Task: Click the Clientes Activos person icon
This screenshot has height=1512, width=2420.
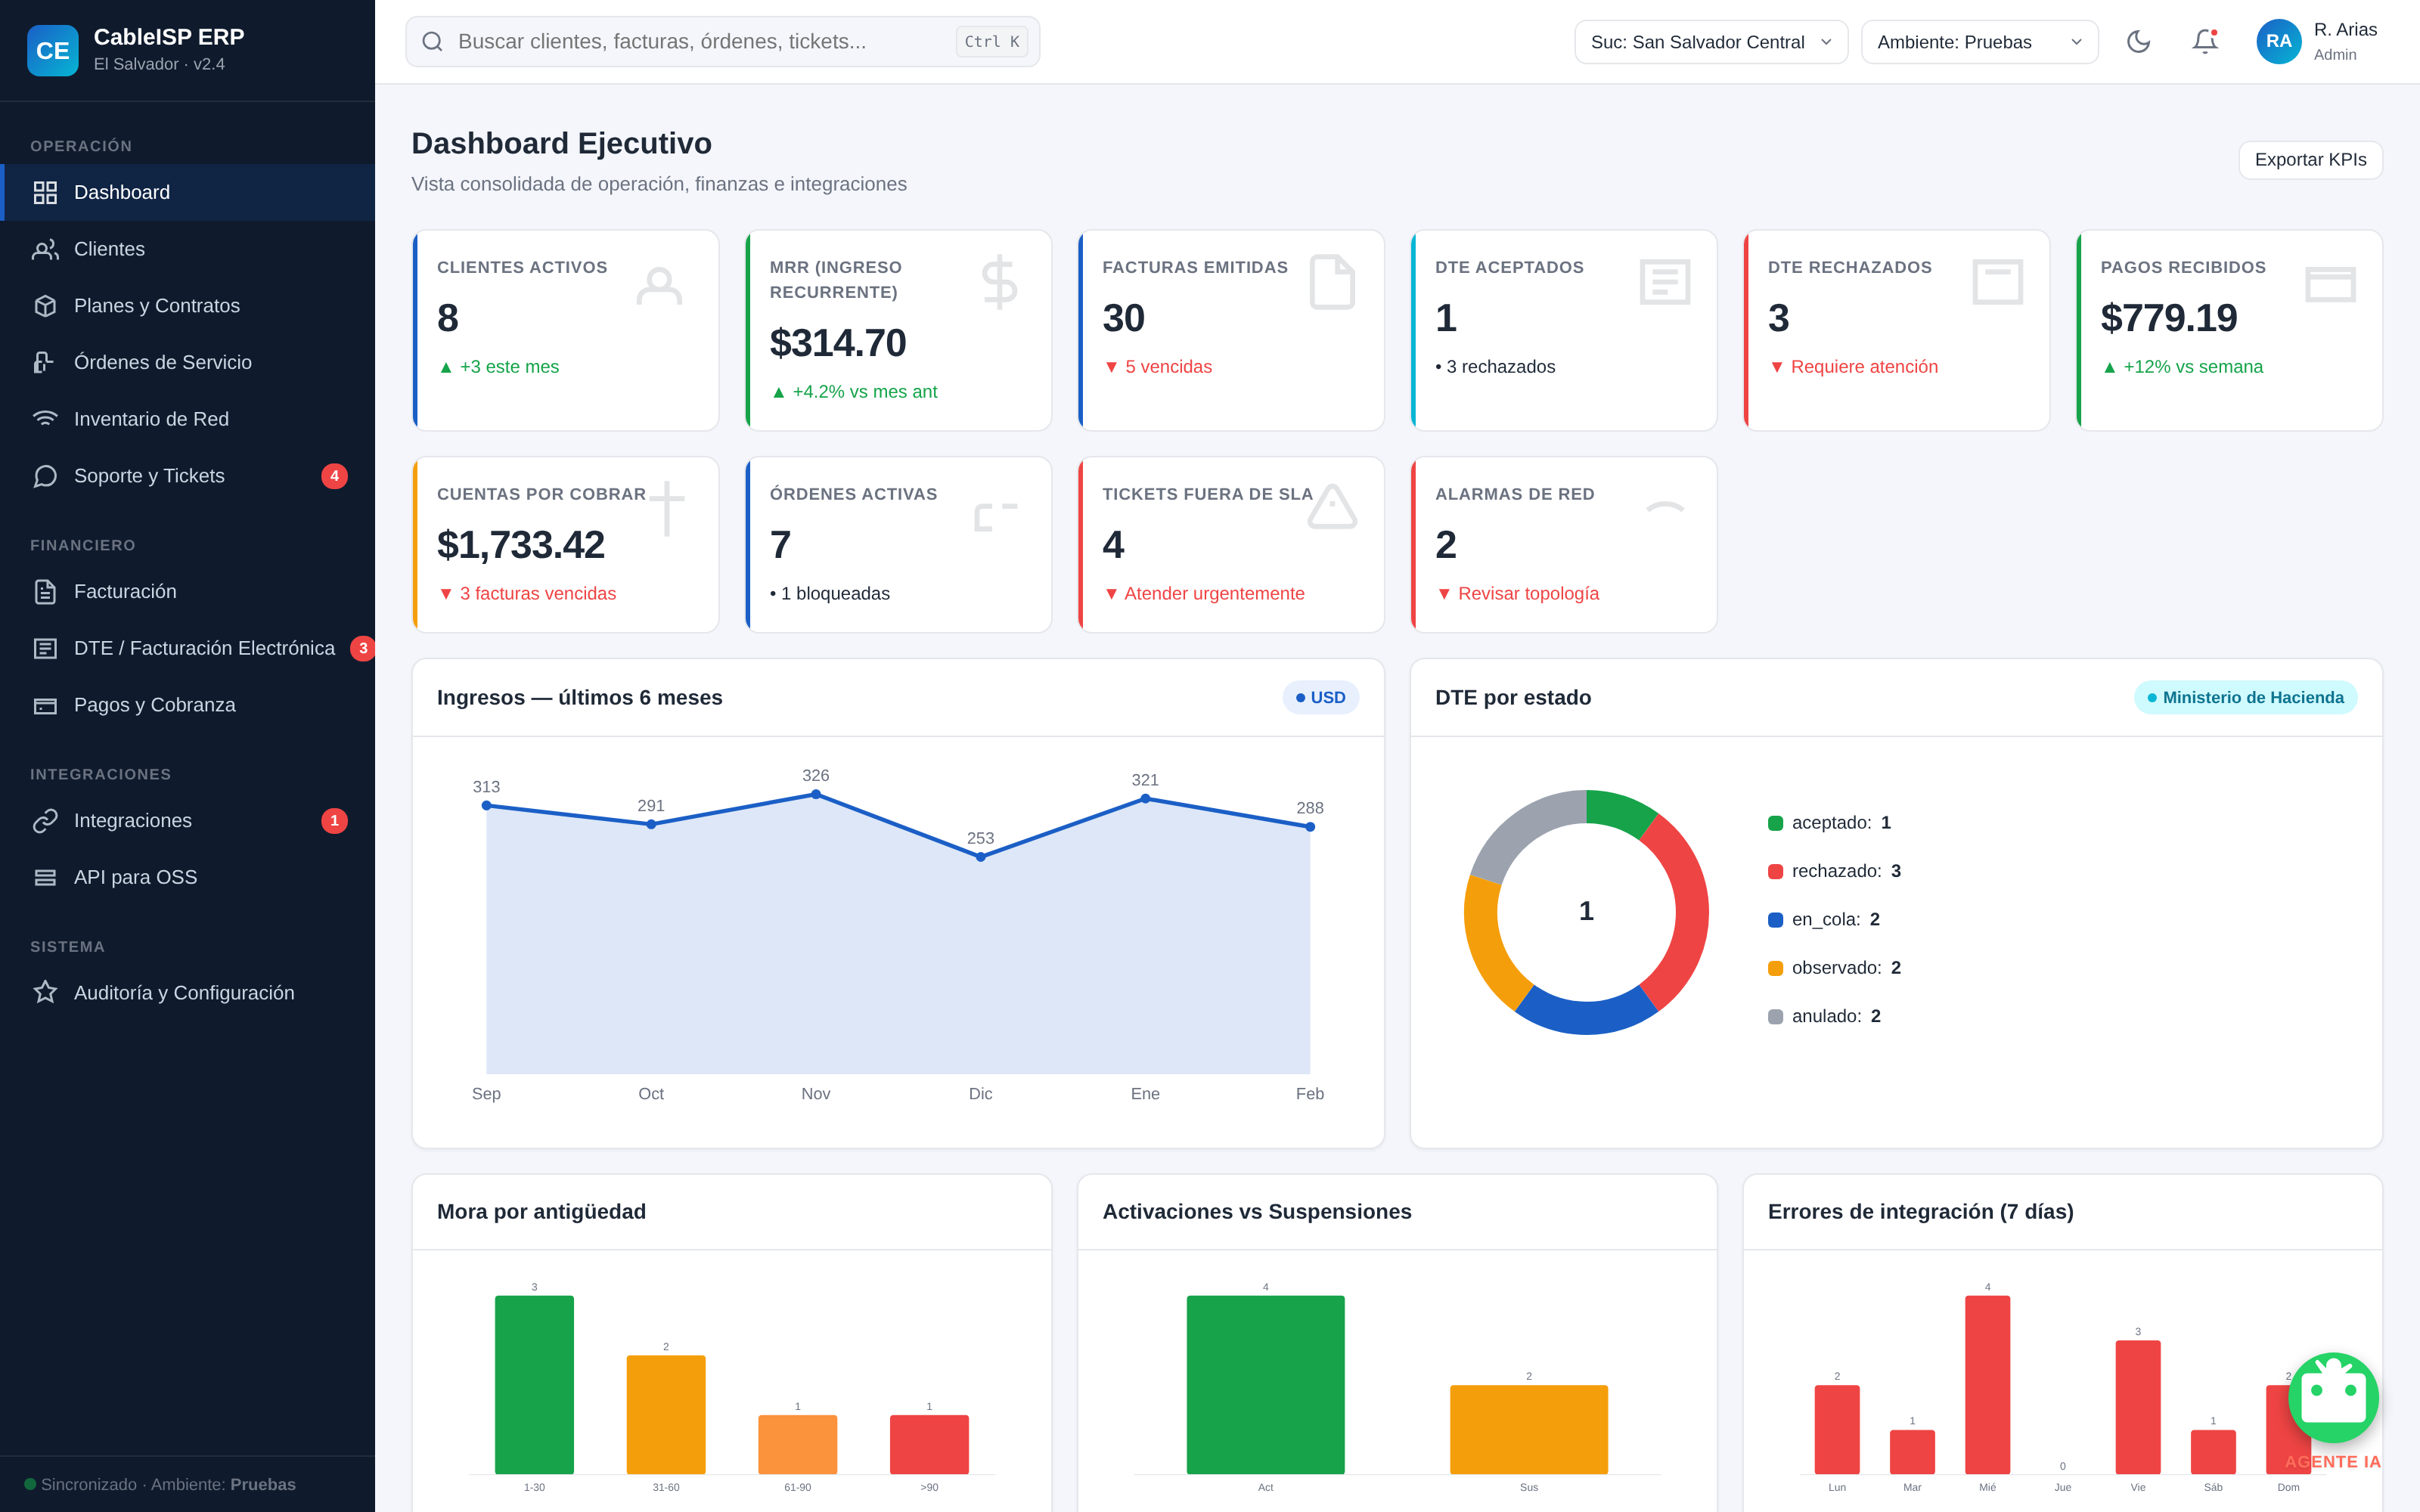Action: (659, 285)
